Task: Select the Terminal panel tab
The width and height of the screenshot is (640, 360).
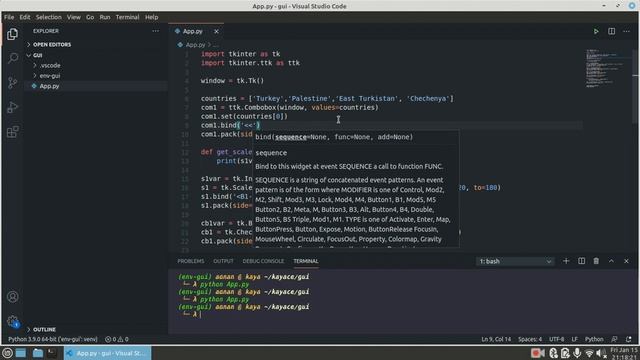Action: pos(306,261)
